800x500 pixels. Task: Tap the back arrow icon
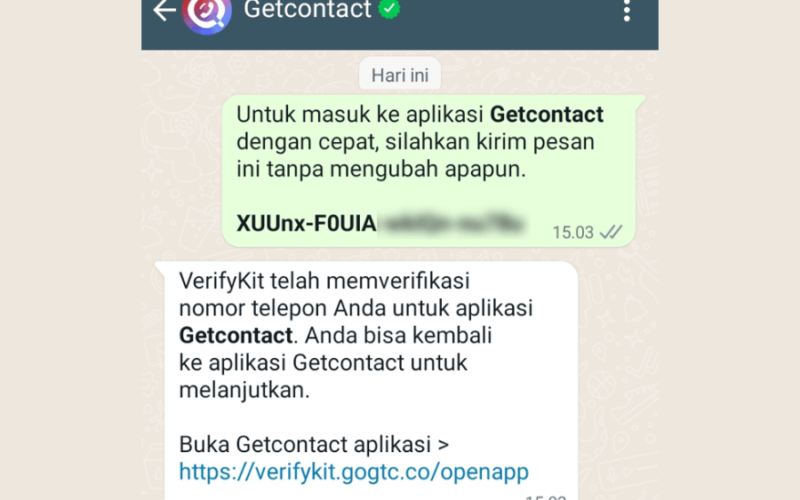[164, 10]
